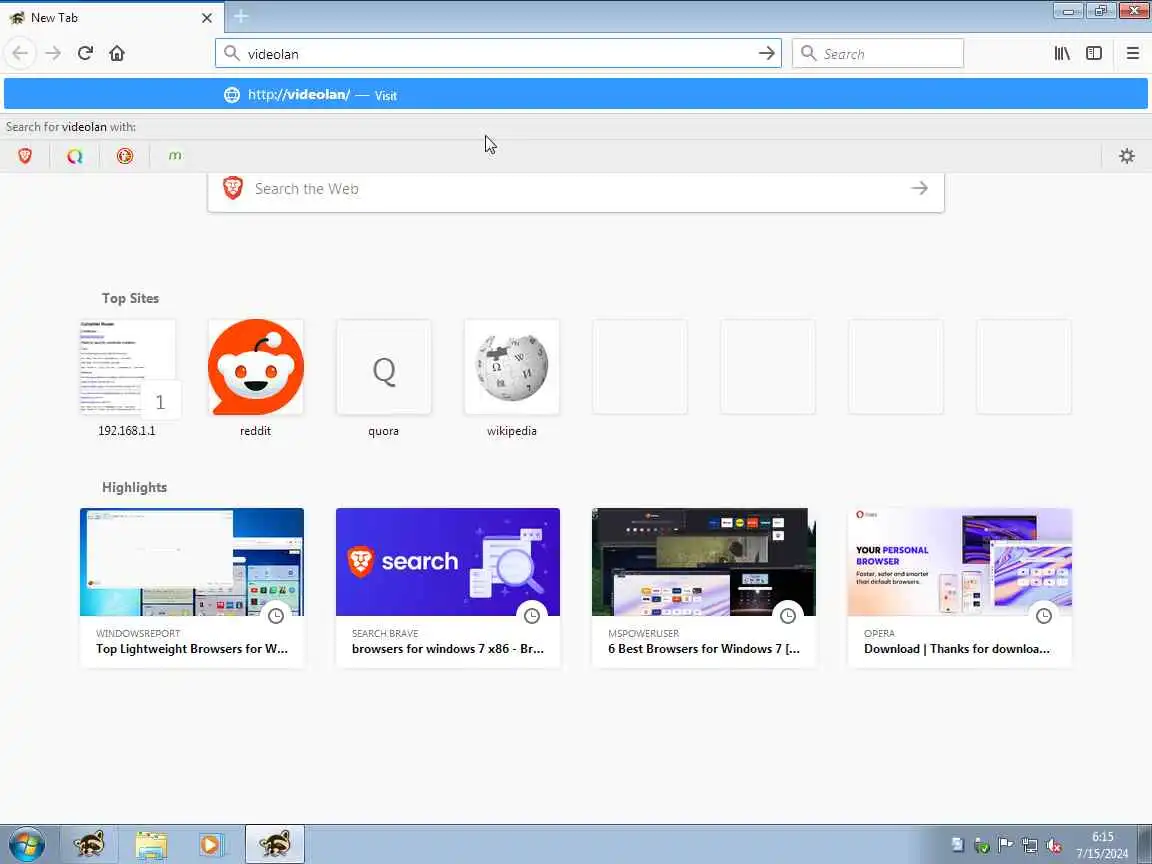Open the Search Brave highlight card
The width and height of the screenshot is (1152, 864).
coord(447,588)
